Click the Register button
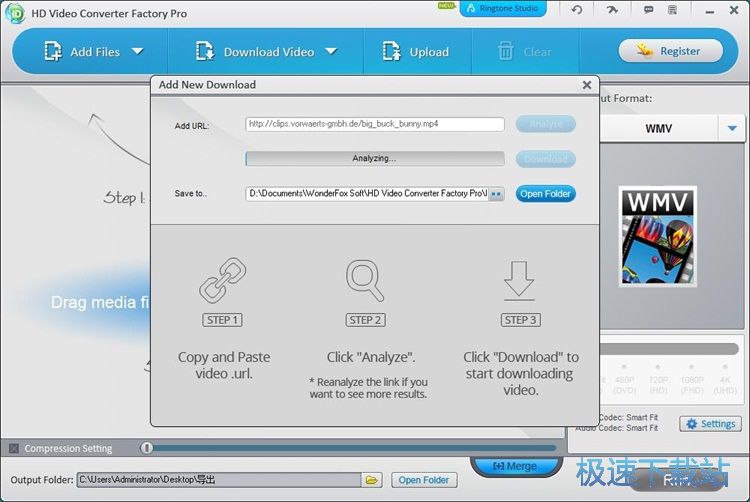 [x=670, y=51]
